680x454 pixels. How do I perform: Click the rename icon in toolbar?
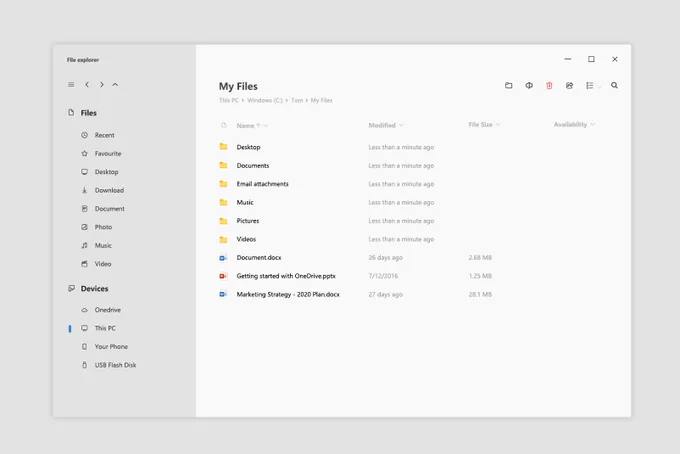coord(529,85)
